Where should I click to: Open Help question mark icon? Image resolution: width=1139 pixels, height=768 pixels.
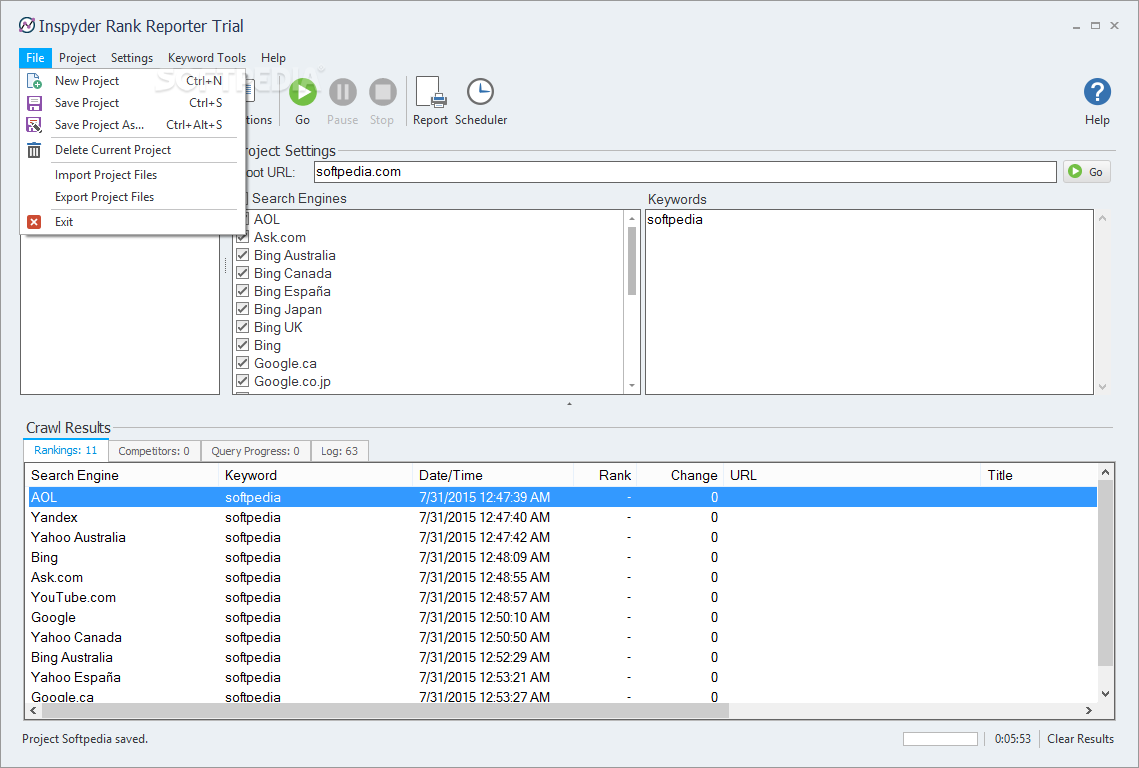click(1097, 92)
